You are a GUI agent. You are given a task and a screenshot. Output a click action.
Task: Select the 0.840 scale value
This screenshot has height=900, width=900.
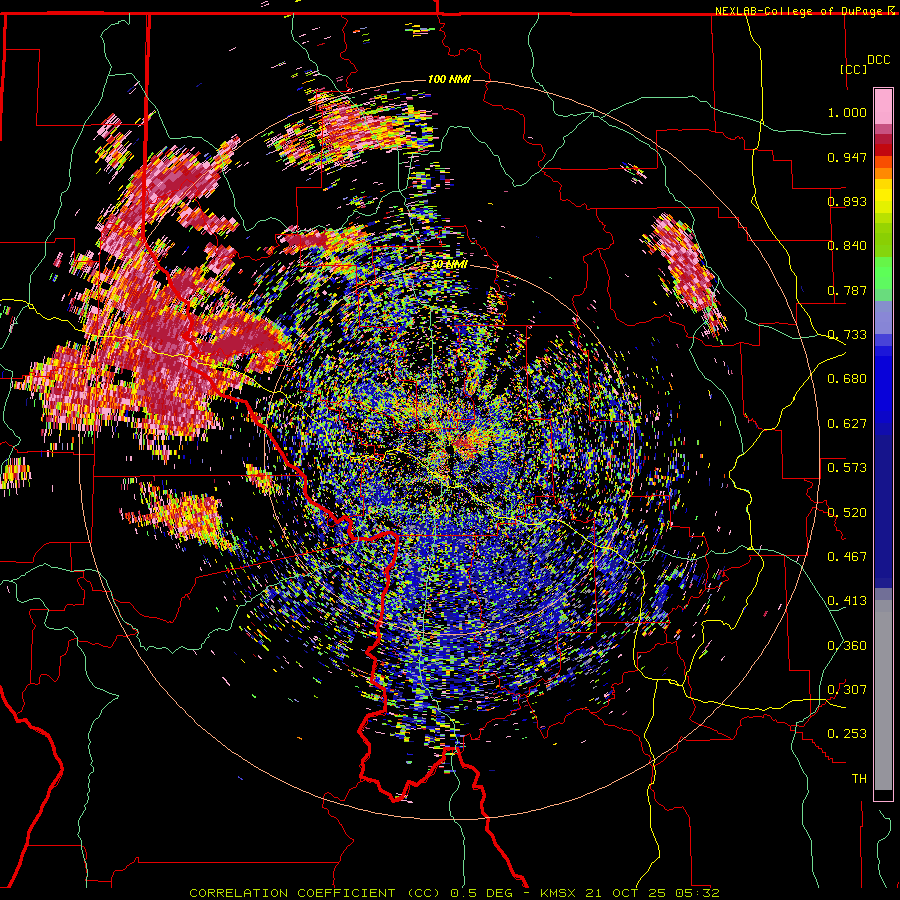click(847, 245)
